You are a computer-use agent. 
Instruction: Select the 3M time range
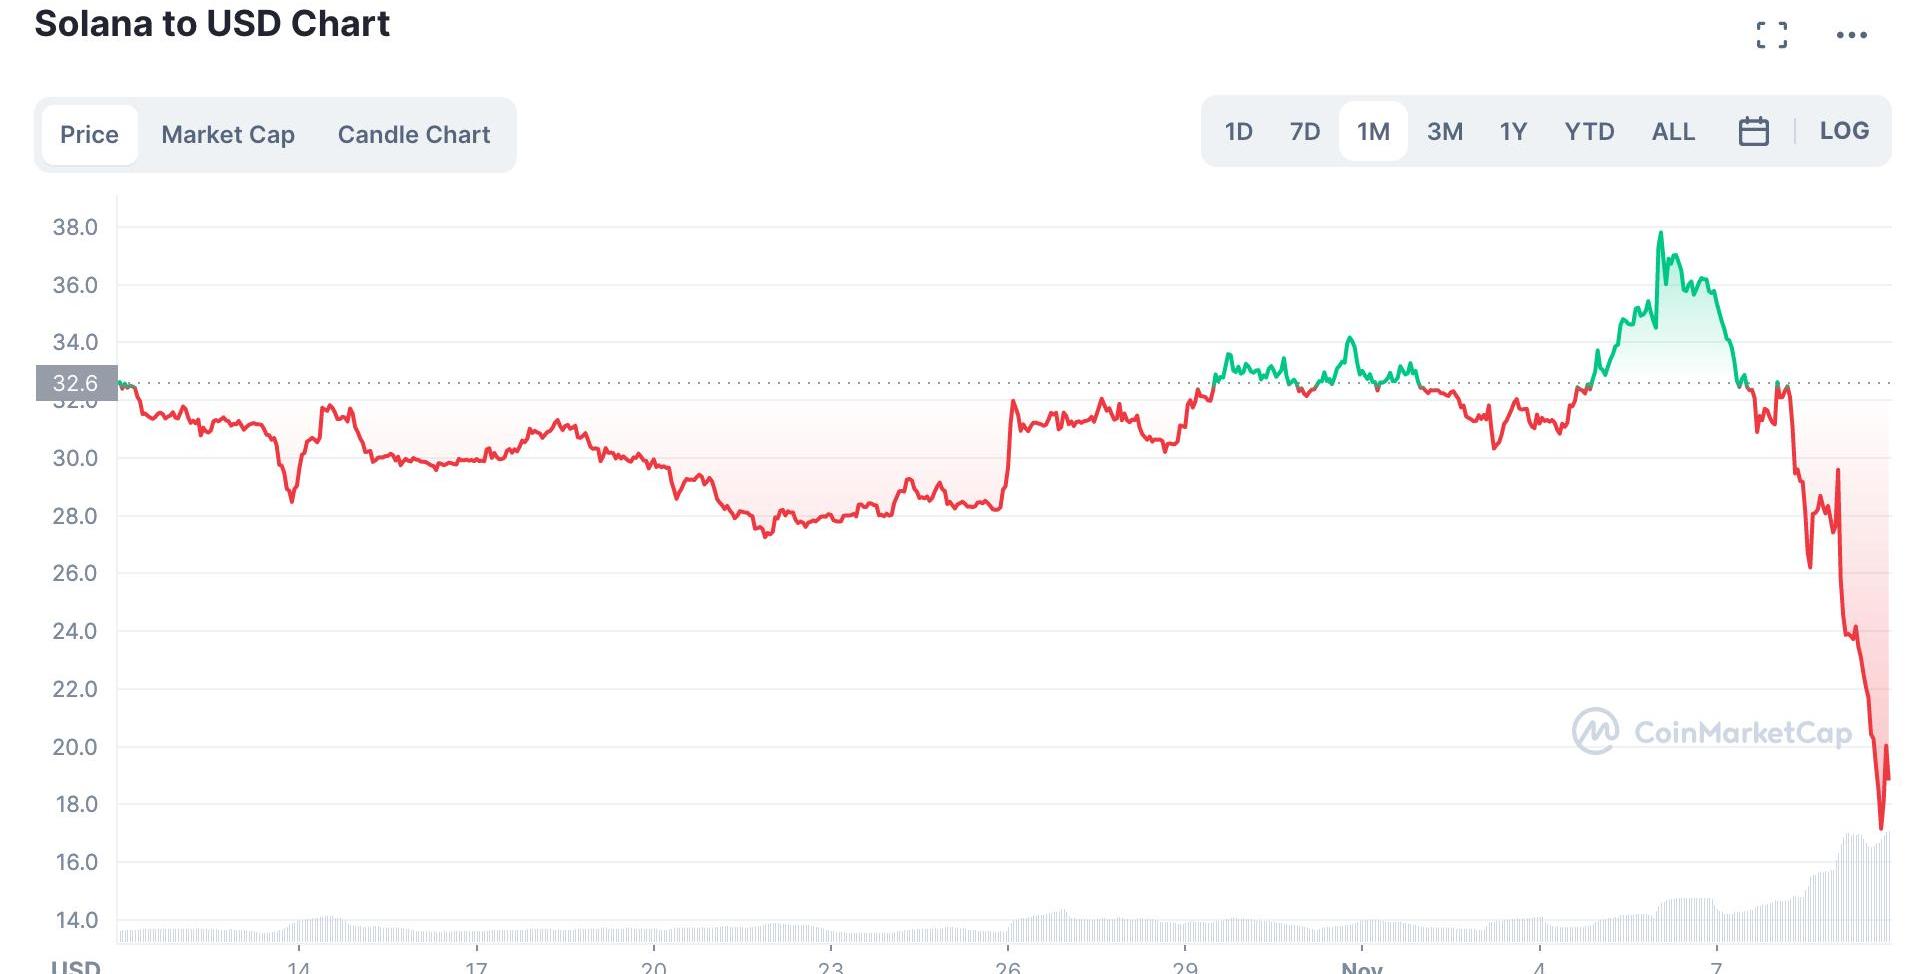coord(1444,131)
